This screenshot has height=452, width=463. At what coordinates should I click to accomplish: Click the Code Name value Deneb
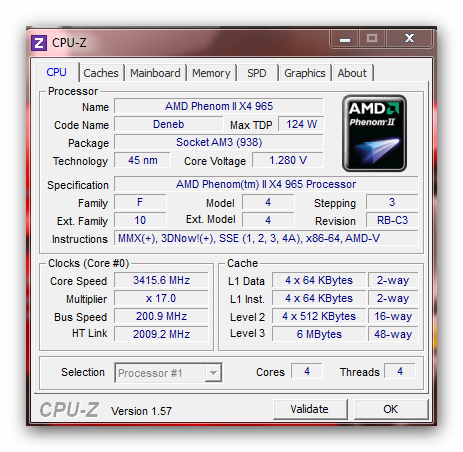[x=168, y=124]
